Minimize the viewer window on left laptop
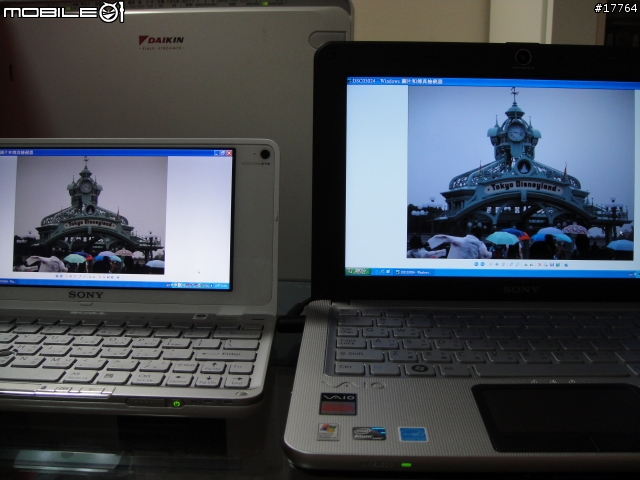This screenshot has width=640, height=480. tap(216, 153)
